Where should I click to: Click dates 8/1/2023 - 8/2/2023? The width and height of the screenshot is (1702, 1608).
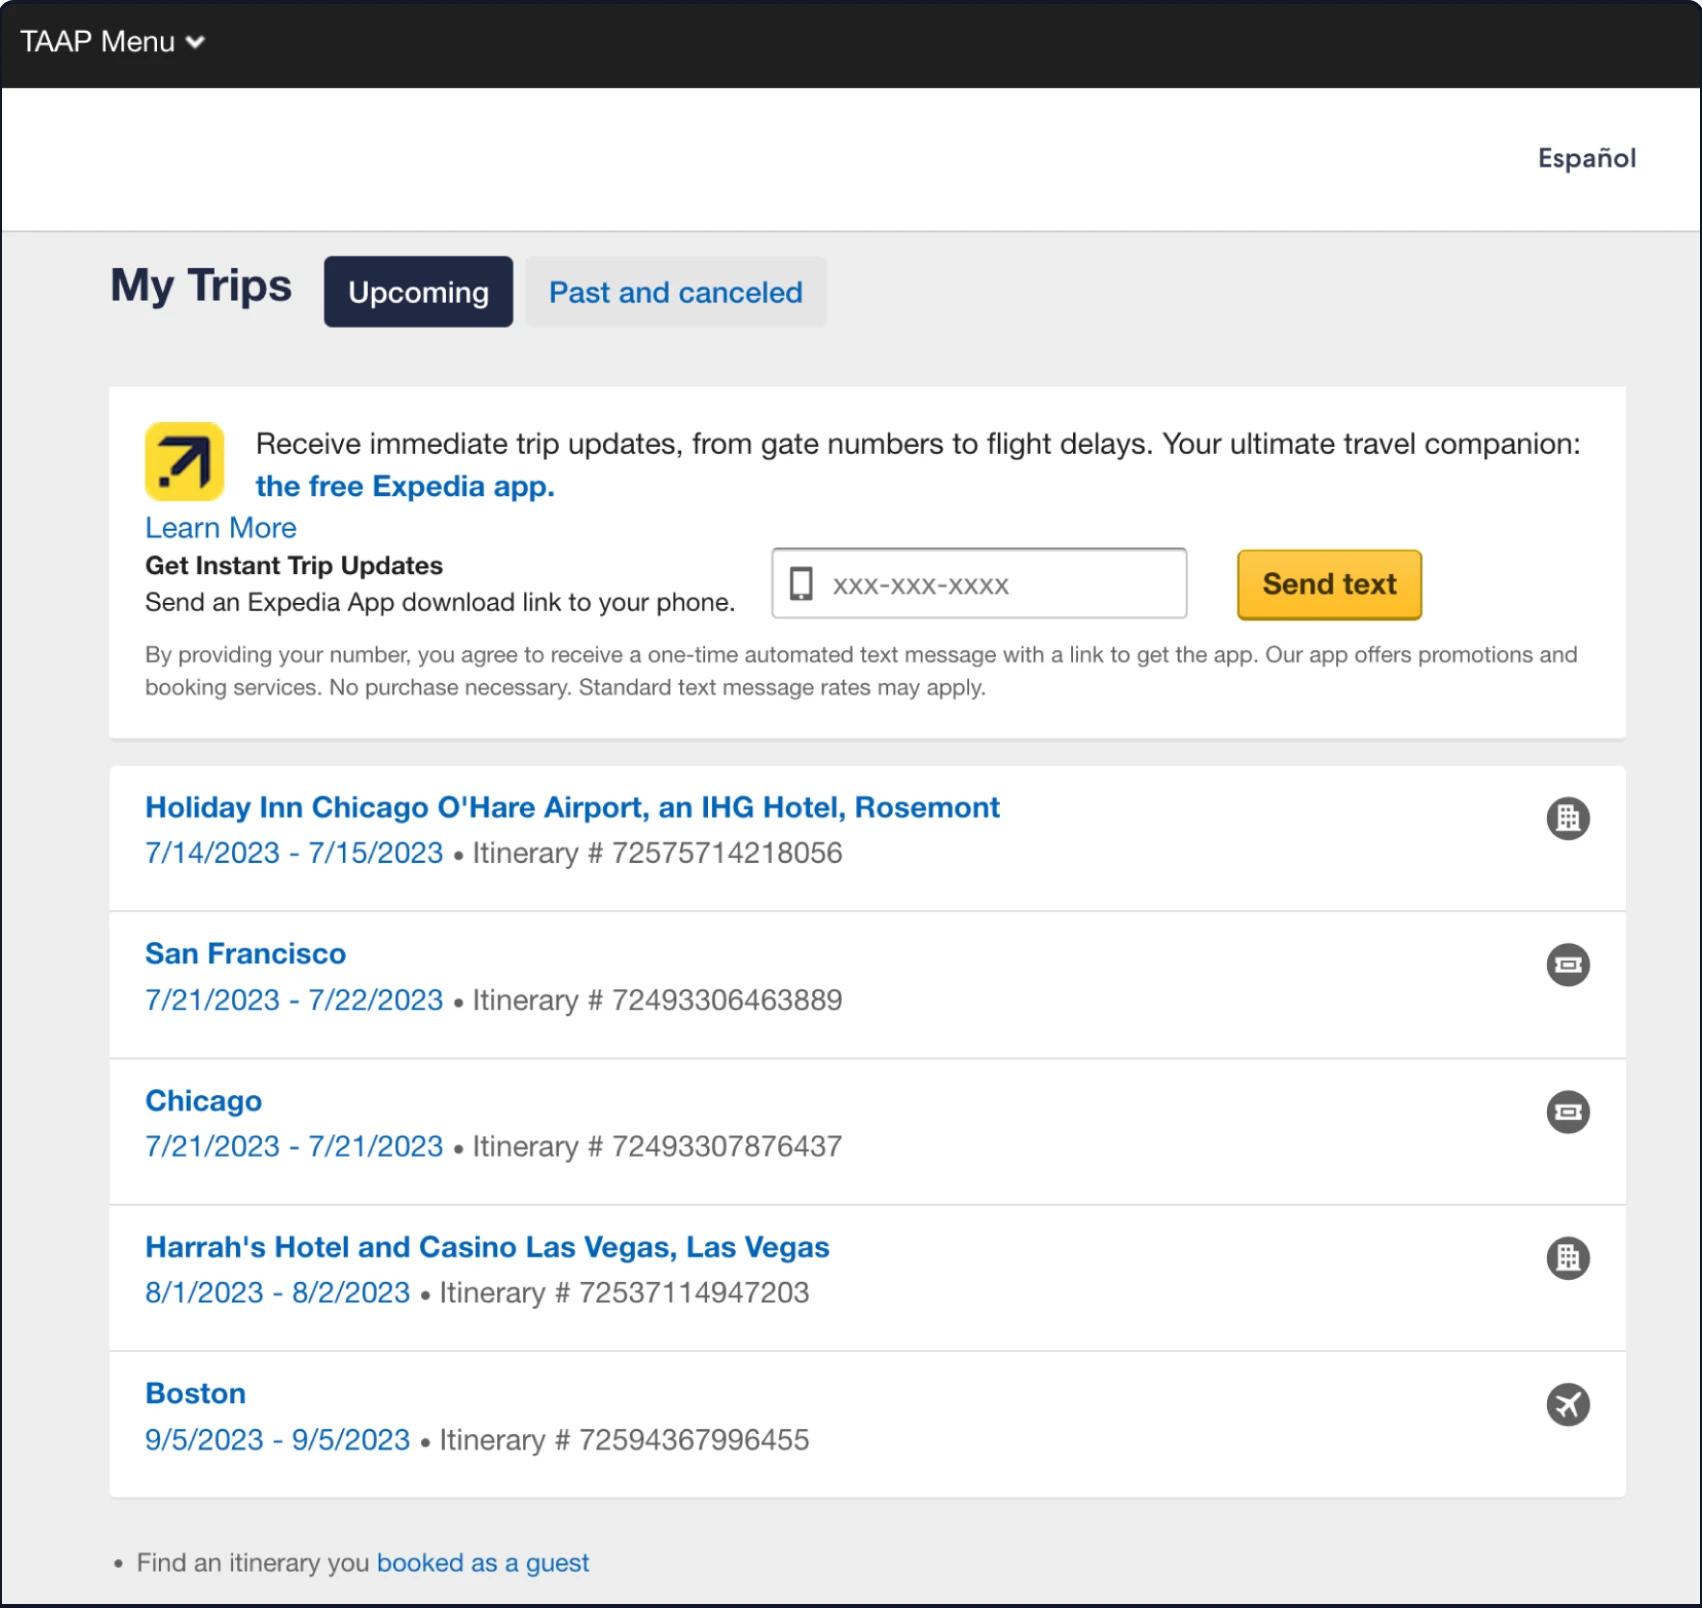tap(278, 1293)
